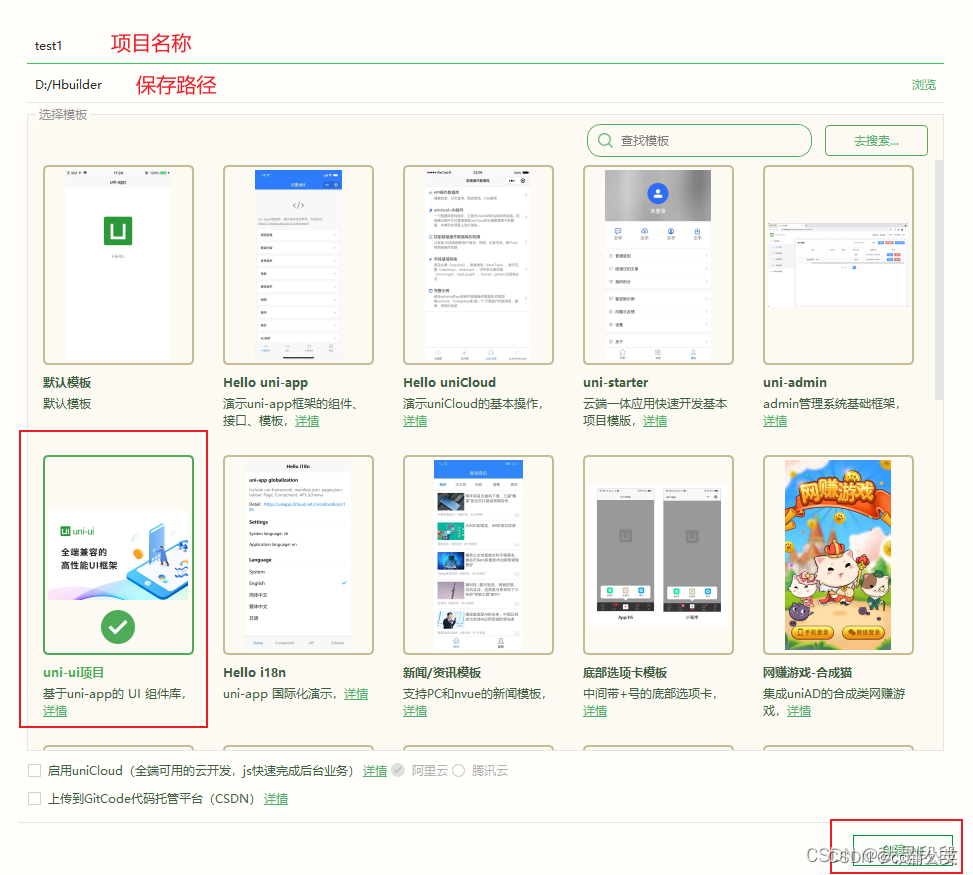The width and height of the screenshot is (973, 875).
Task: Select the 网赚游戏-合成猫 thumbnail
Action: click(838, 555)
